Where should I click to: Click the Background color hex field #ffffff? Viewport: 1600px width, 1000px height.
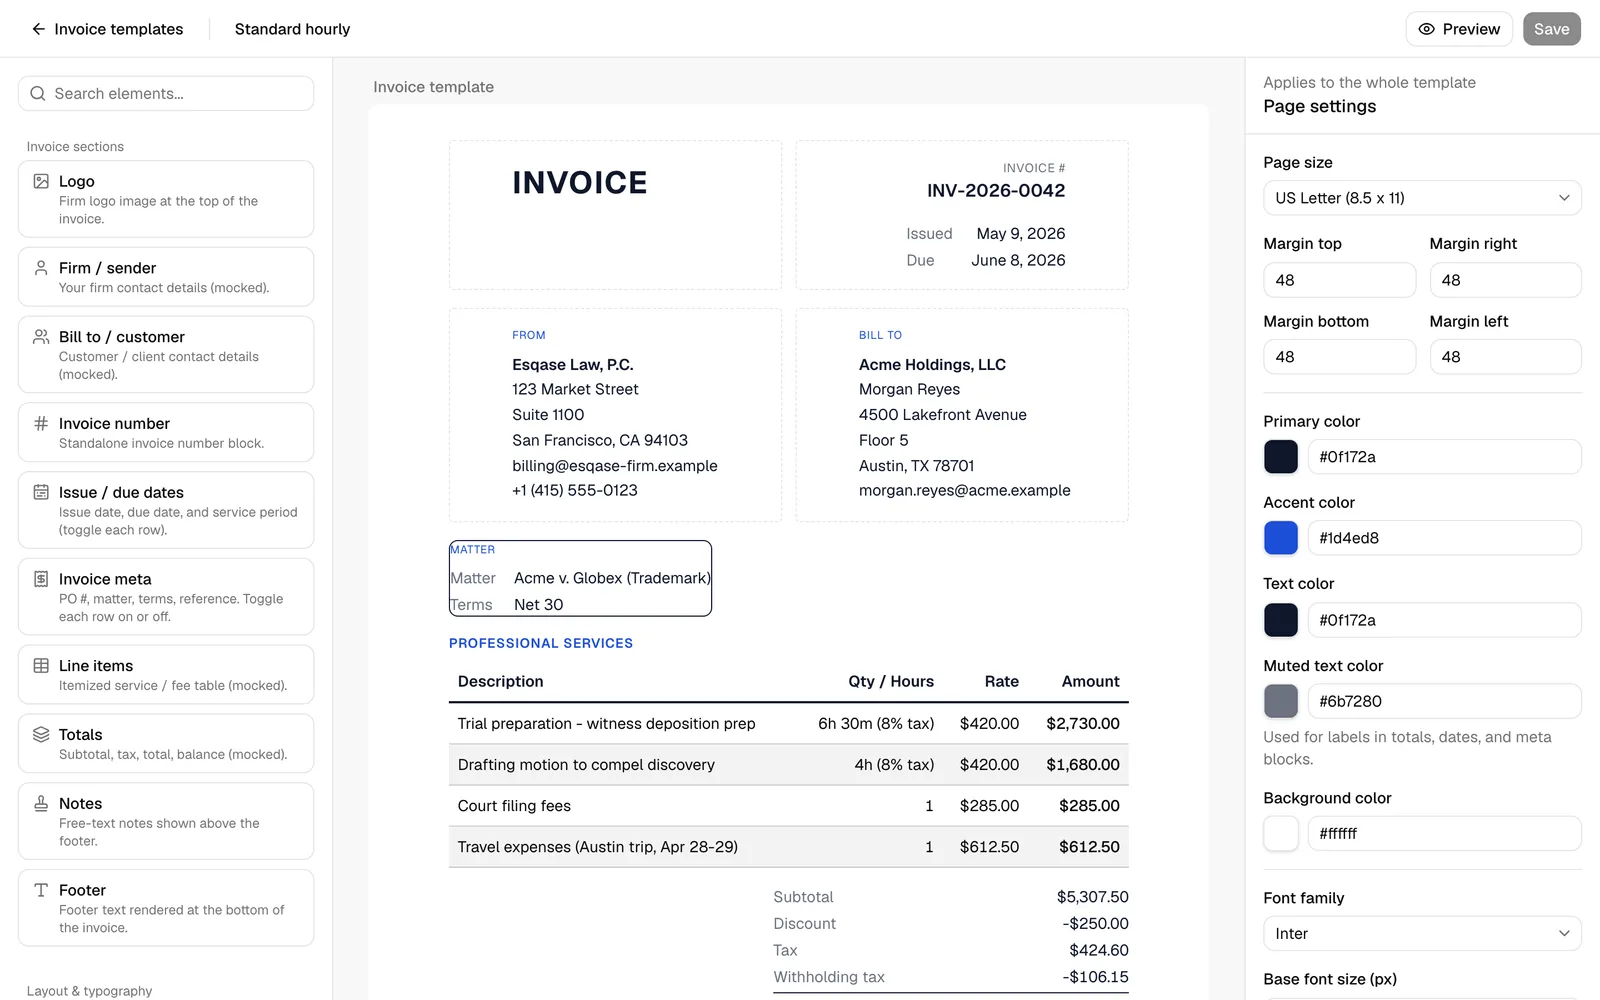[1444, 833]
